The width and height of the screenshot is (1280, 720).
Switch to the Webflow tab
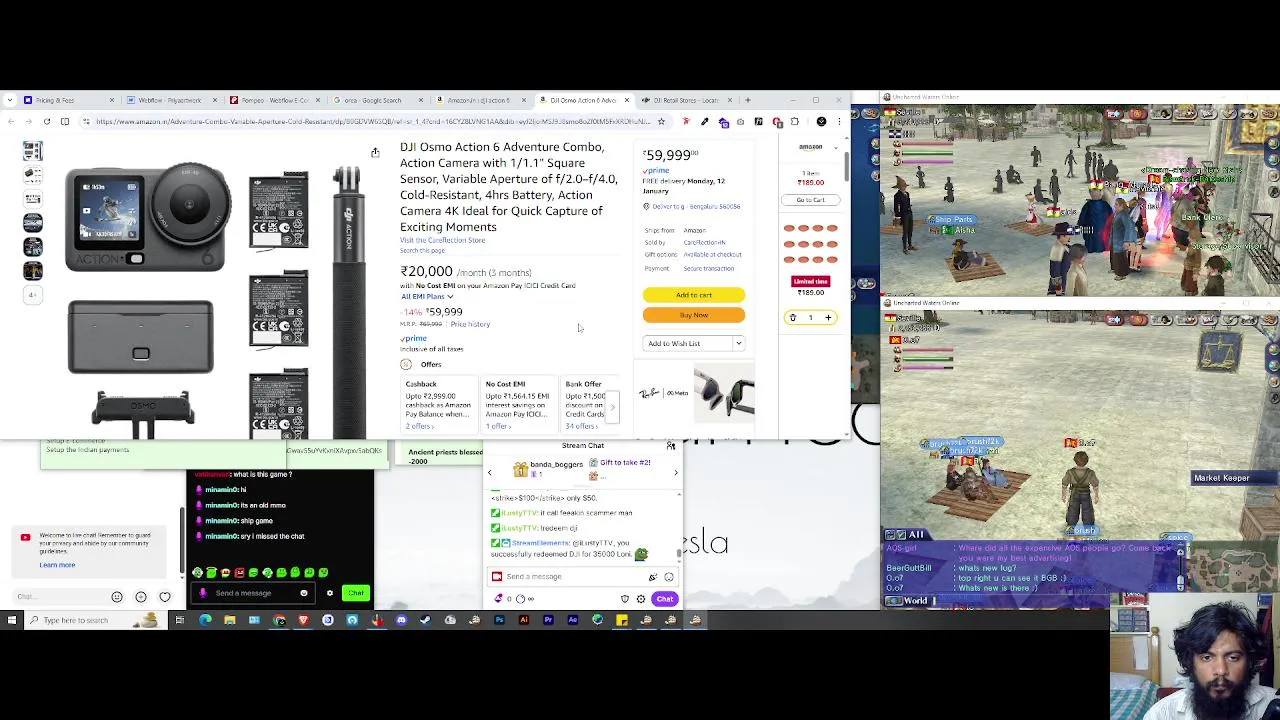click(x=170, y=100)
